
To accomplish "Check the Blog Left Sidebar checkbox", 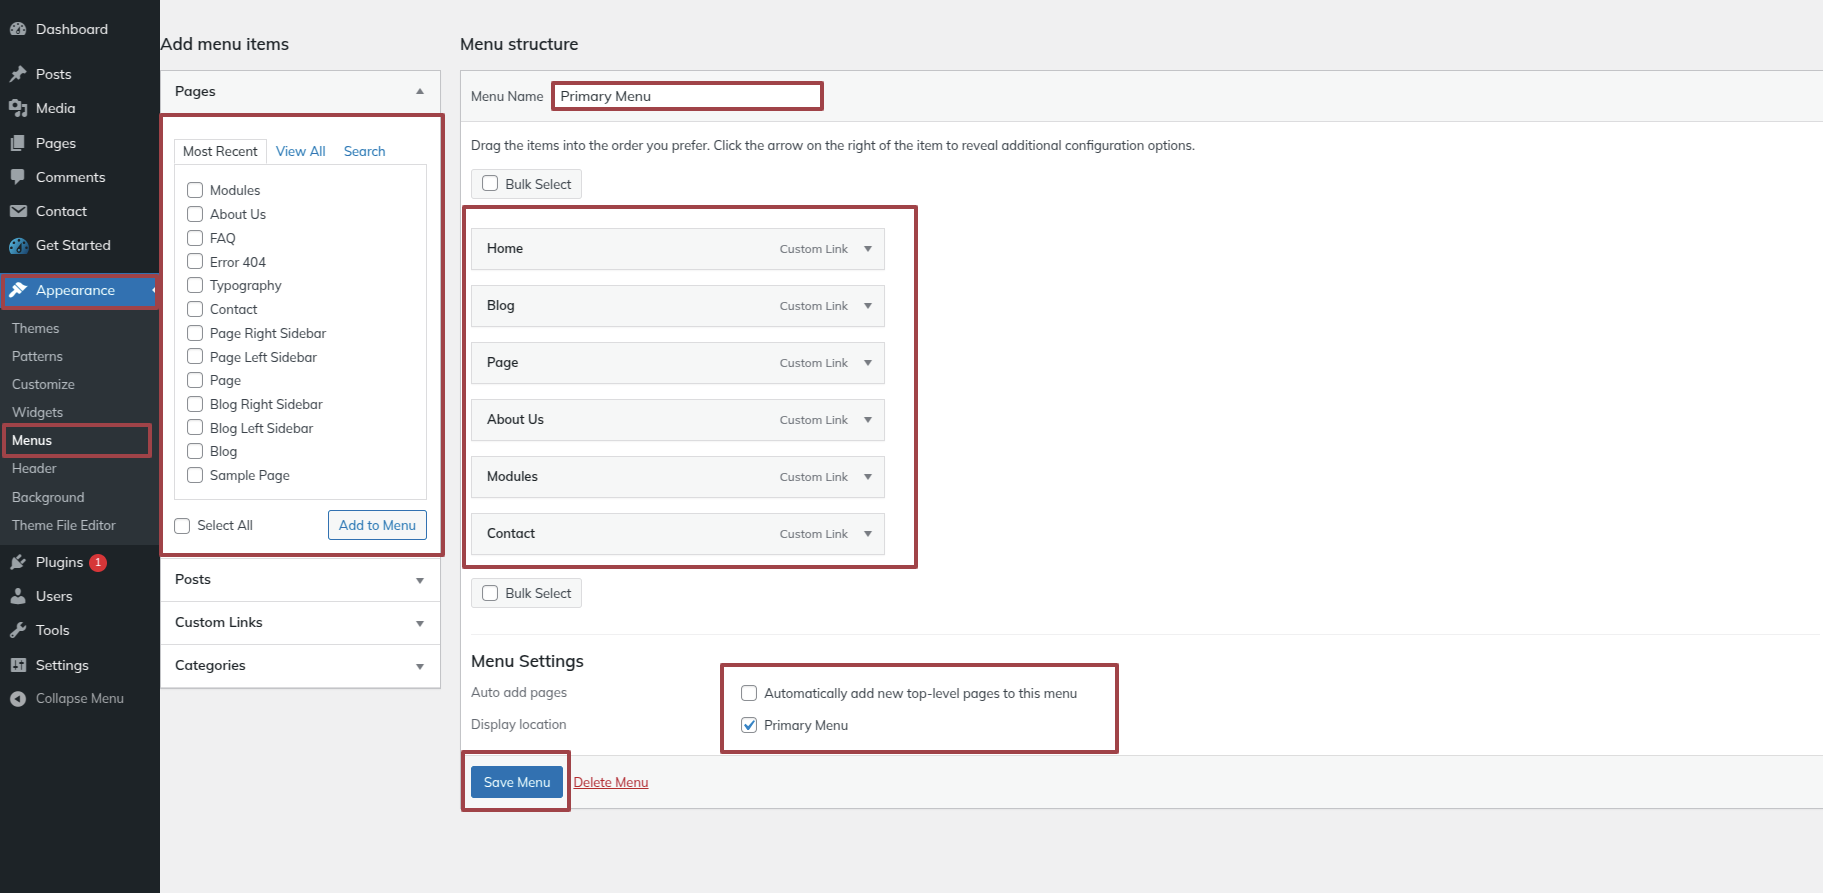I will pos(195,428).
